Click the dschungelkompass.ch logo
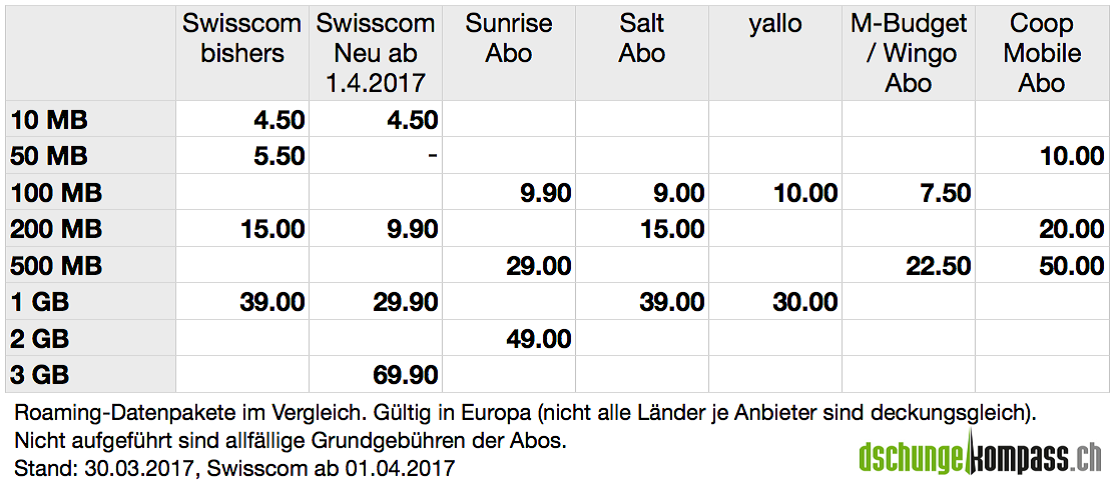1116x486 pixels. (x=980, y=458)
